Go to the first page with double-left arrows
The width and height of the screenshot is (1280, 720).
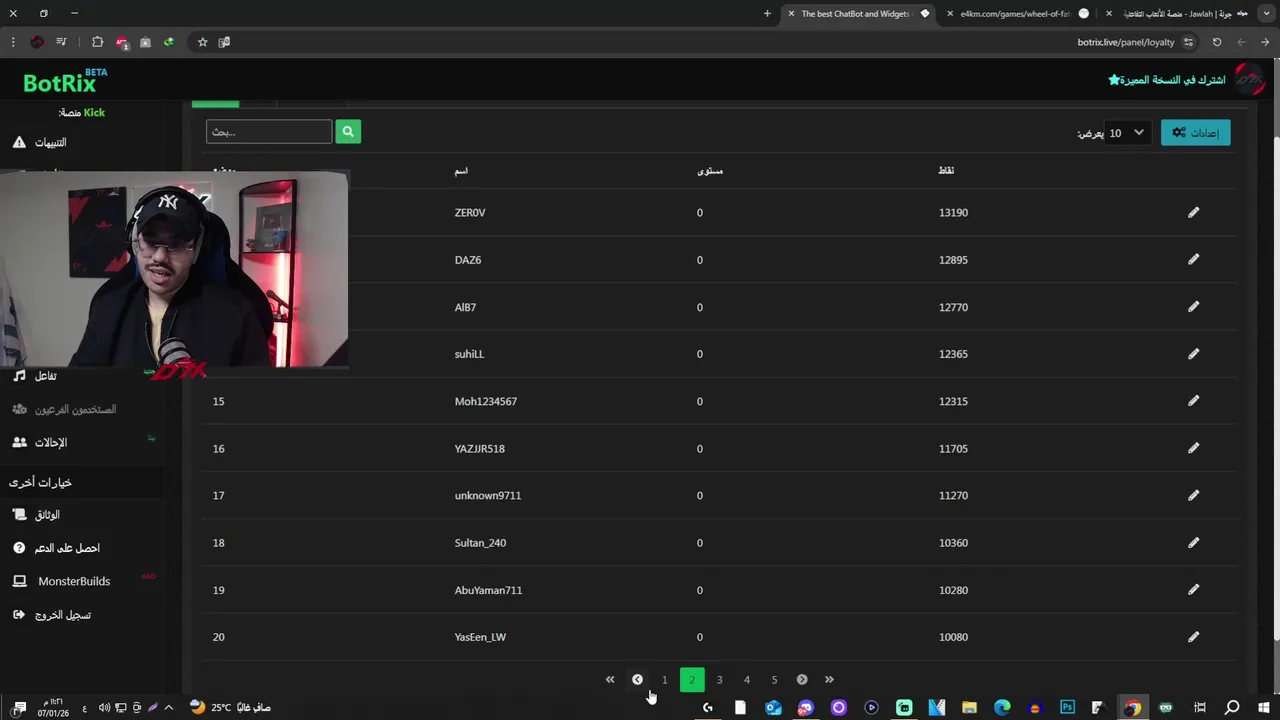coord(610,680)
